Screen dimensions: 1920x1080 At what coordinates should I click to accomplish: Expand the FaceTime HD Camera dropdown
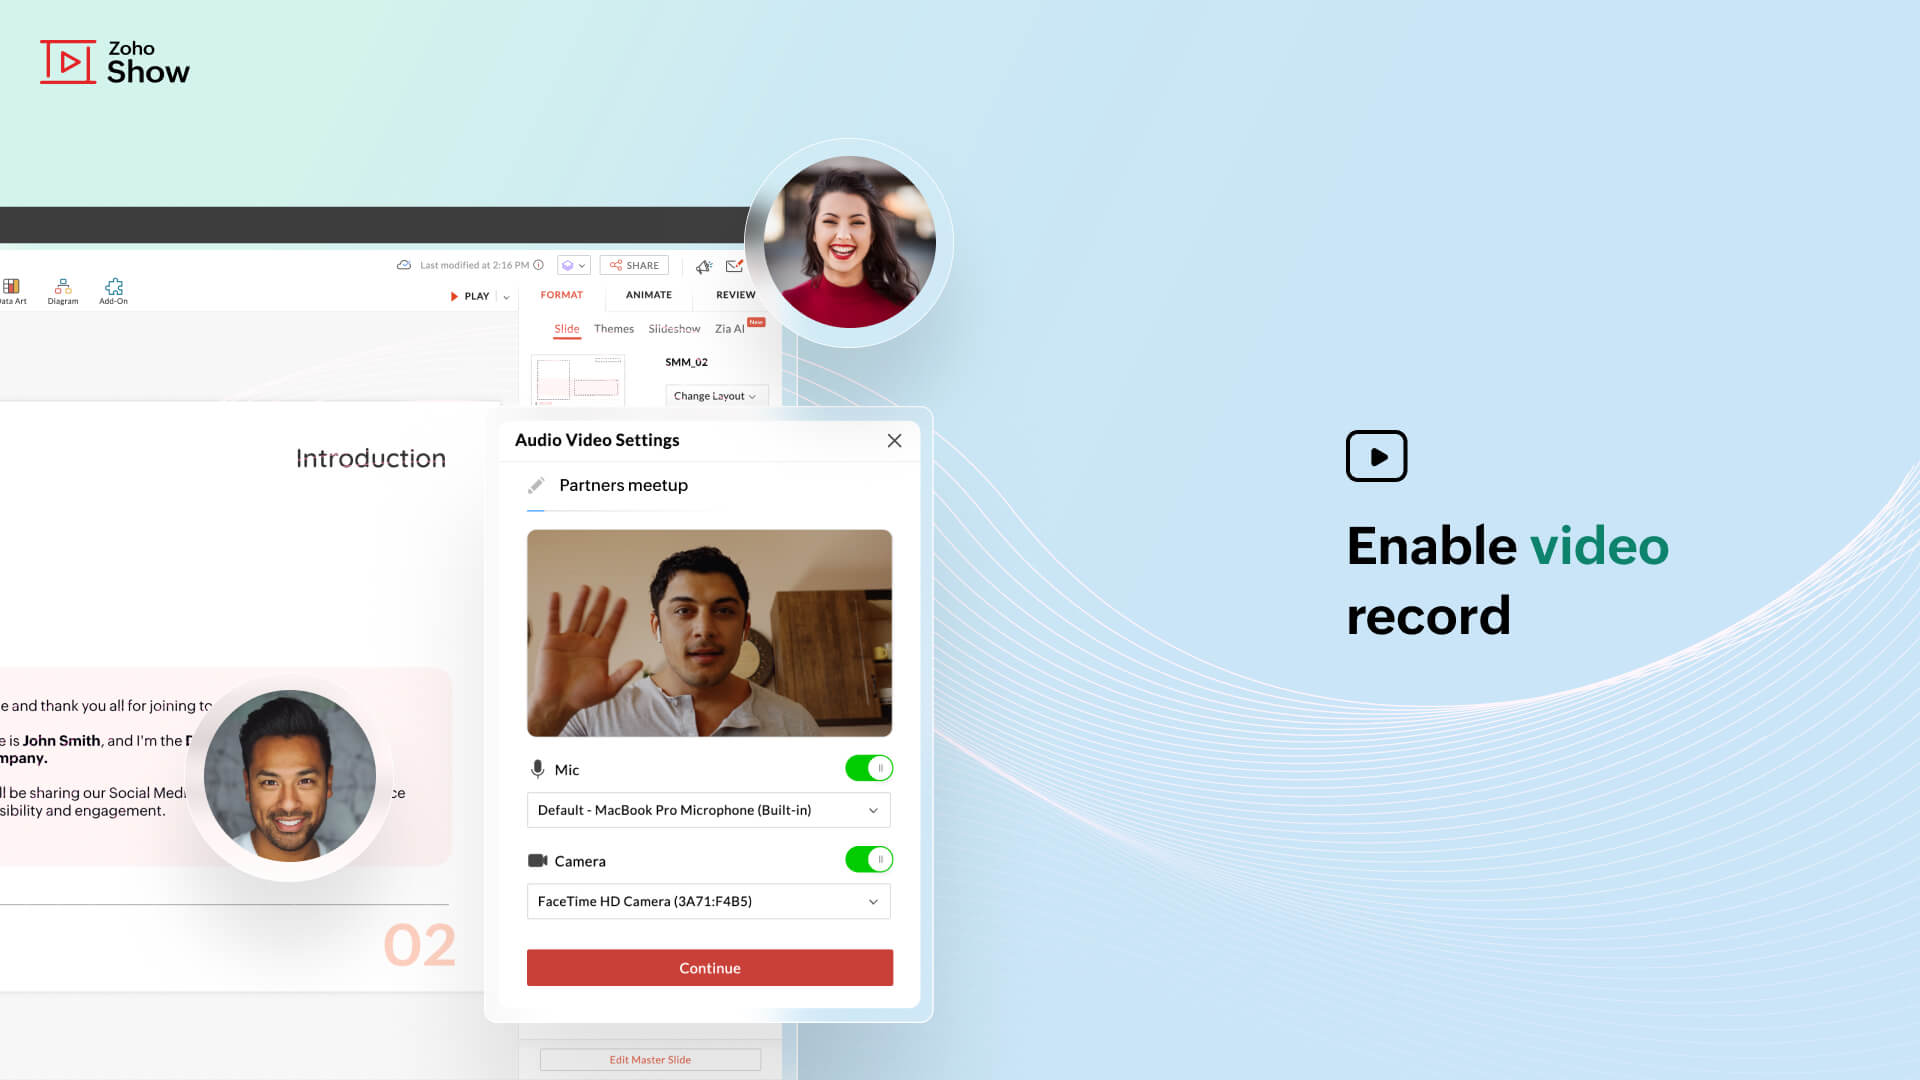(873, 901)
